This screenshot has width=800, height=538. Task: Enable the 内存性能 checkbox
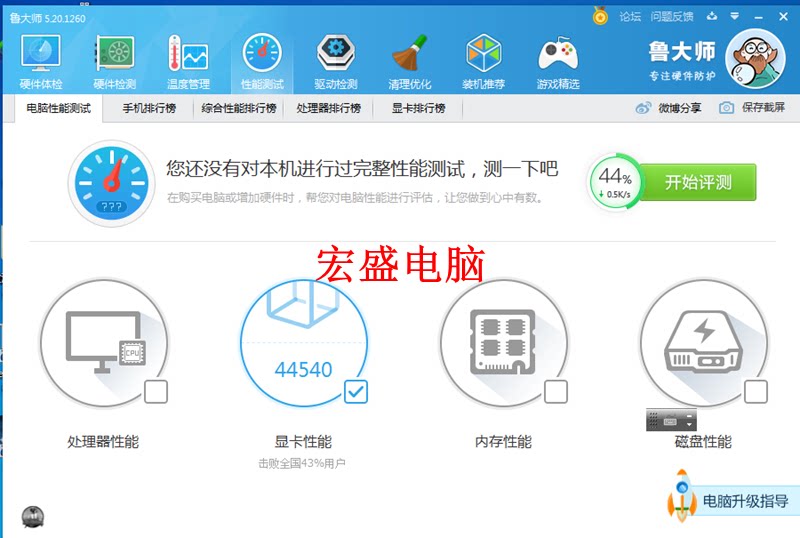click(x=556, y=392)
